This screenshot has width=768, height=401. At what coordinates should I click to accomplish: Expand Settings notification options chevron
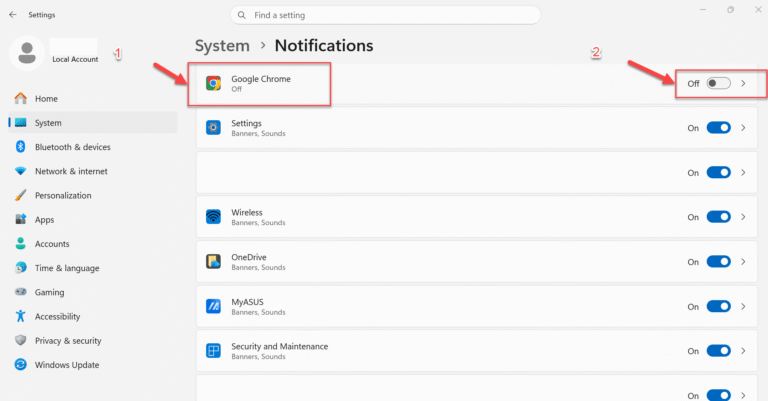[744, 128]
